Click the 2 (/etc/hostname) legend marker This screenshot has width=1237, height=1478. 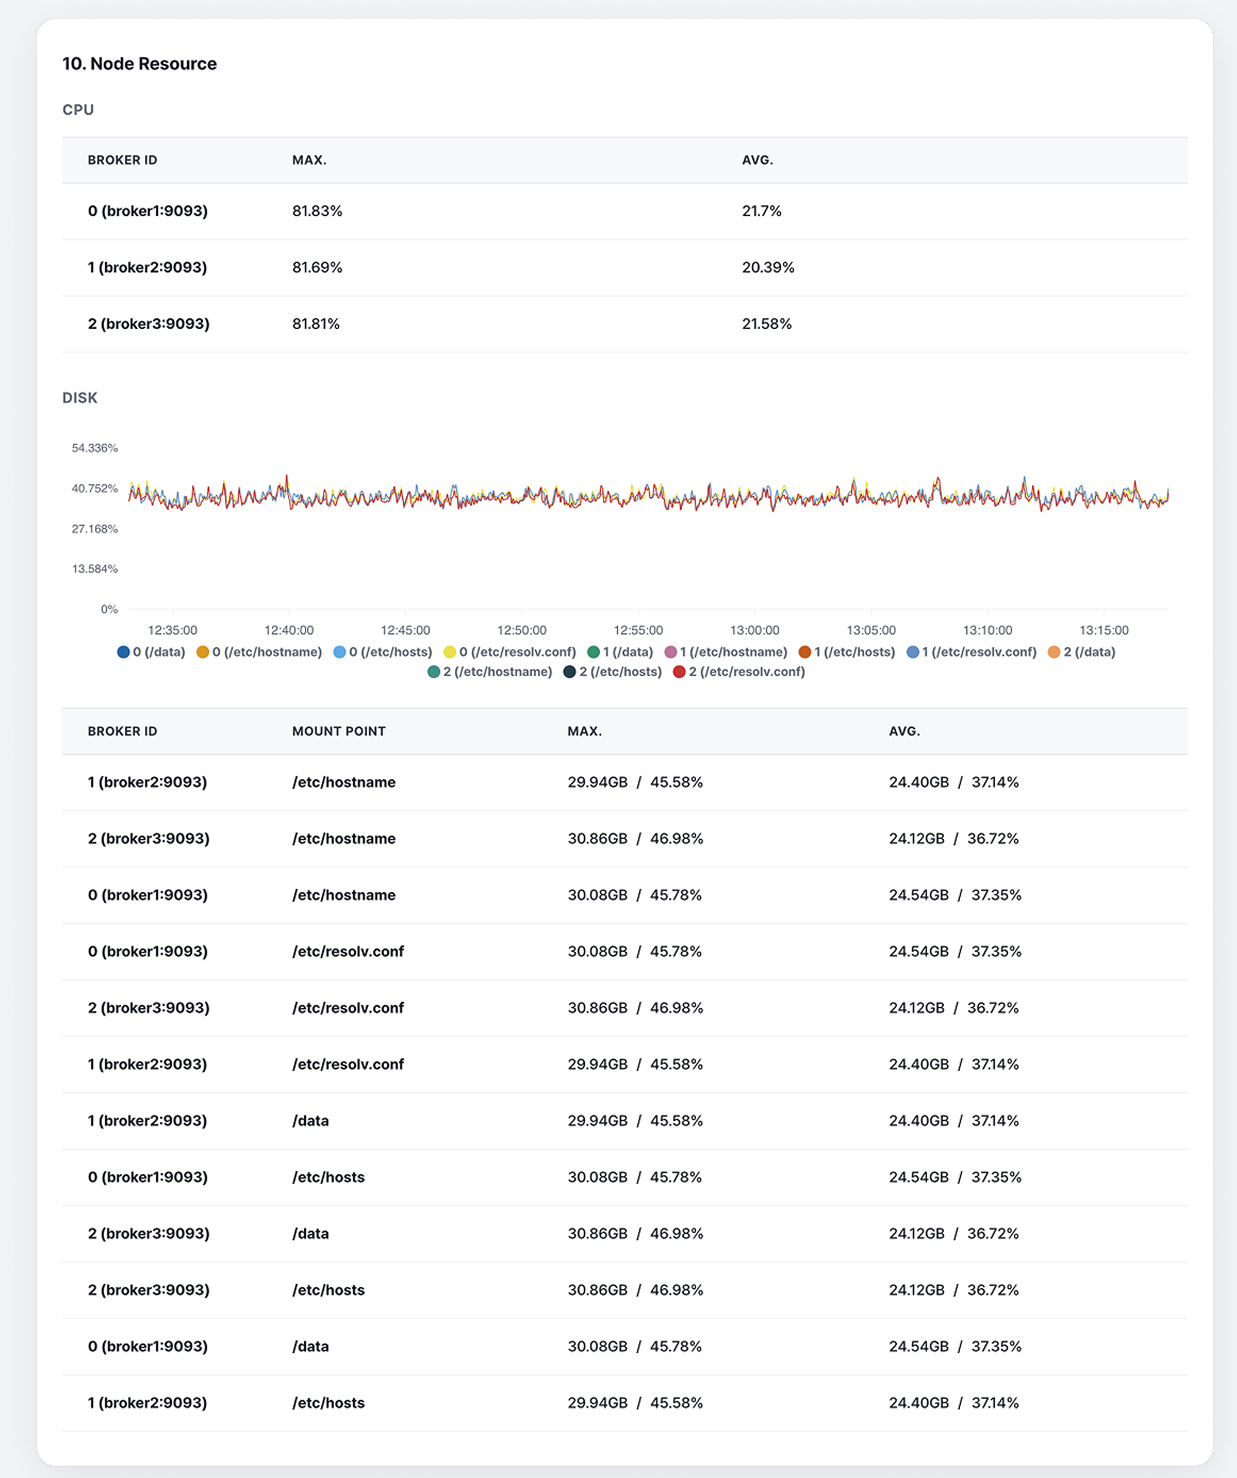tap(434, 672)
